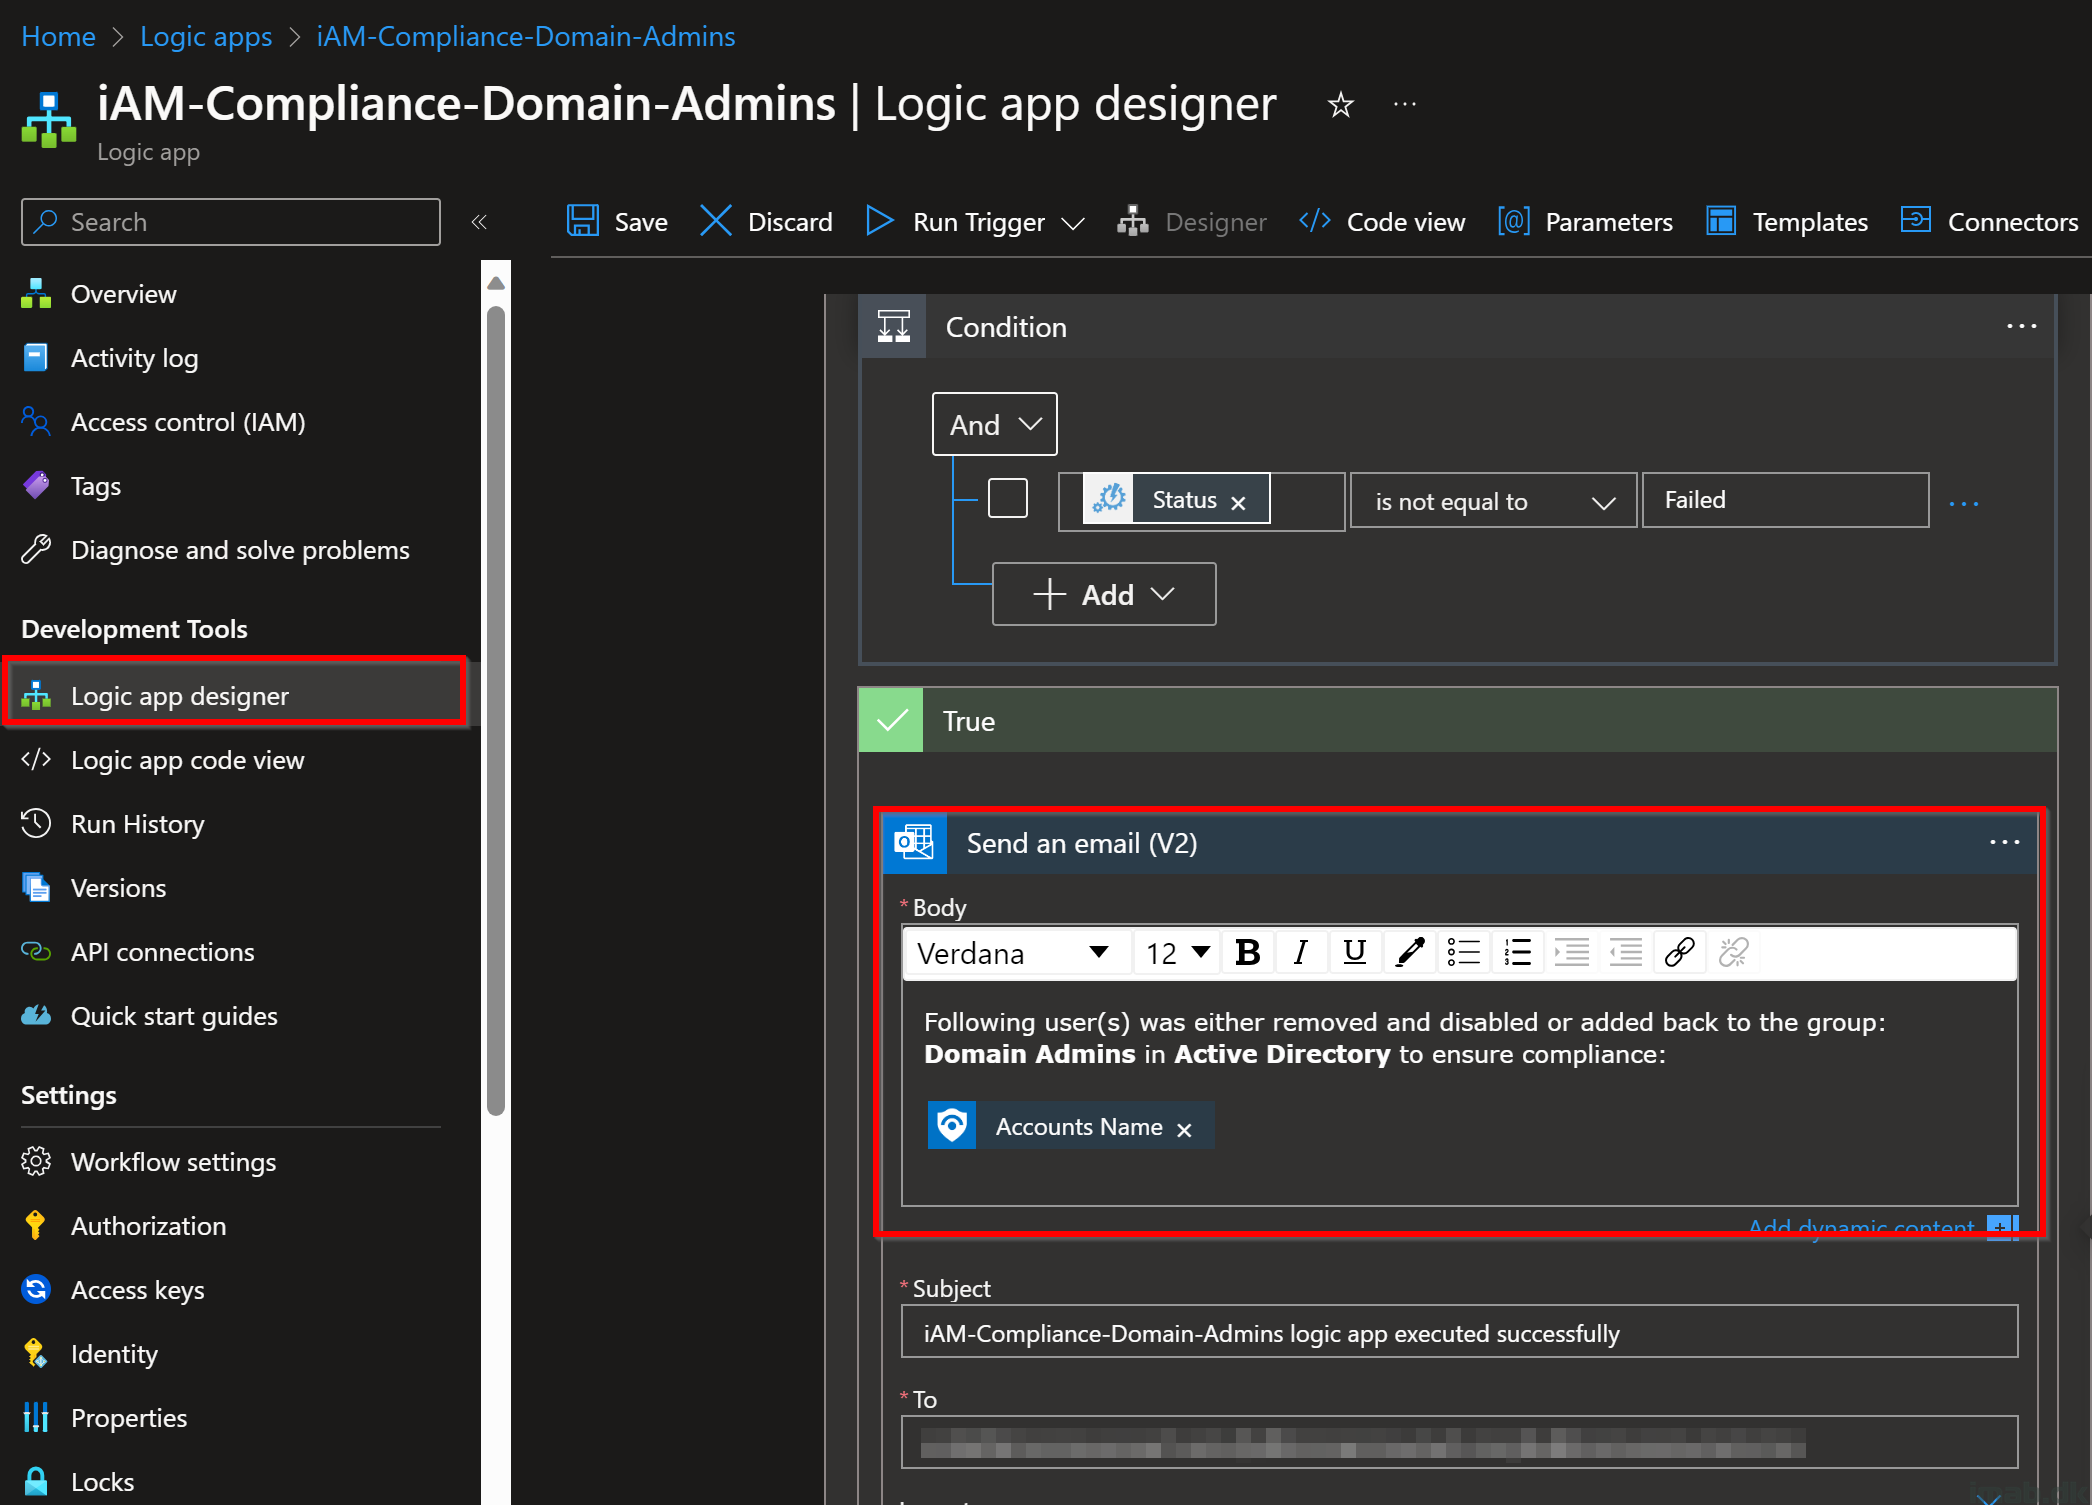Screen dimensions: 2092x1505
Task: Open the 'is not equal to' operator dropdown
Action: click(x=1494, y=501)
